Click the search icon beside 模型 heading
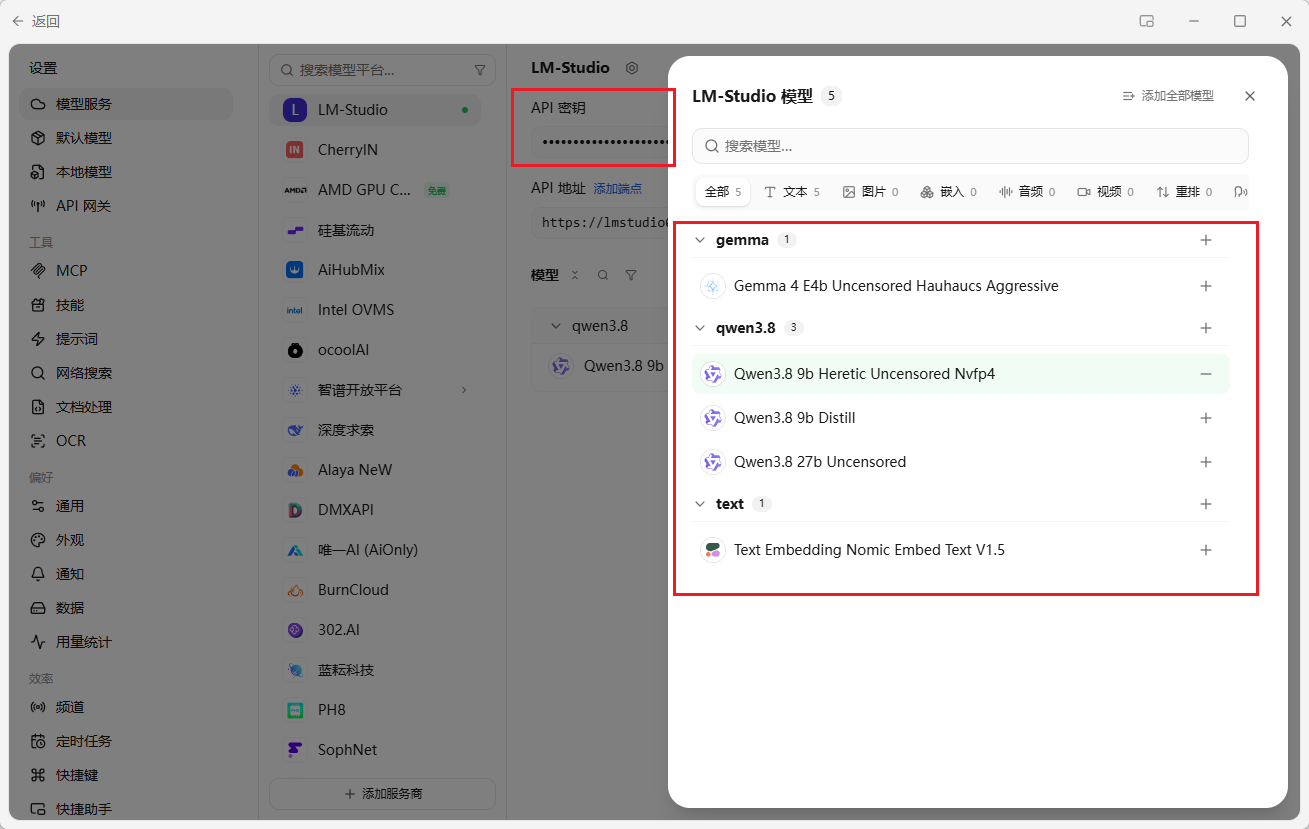The image size is (1309, 829). pos(603,275)
